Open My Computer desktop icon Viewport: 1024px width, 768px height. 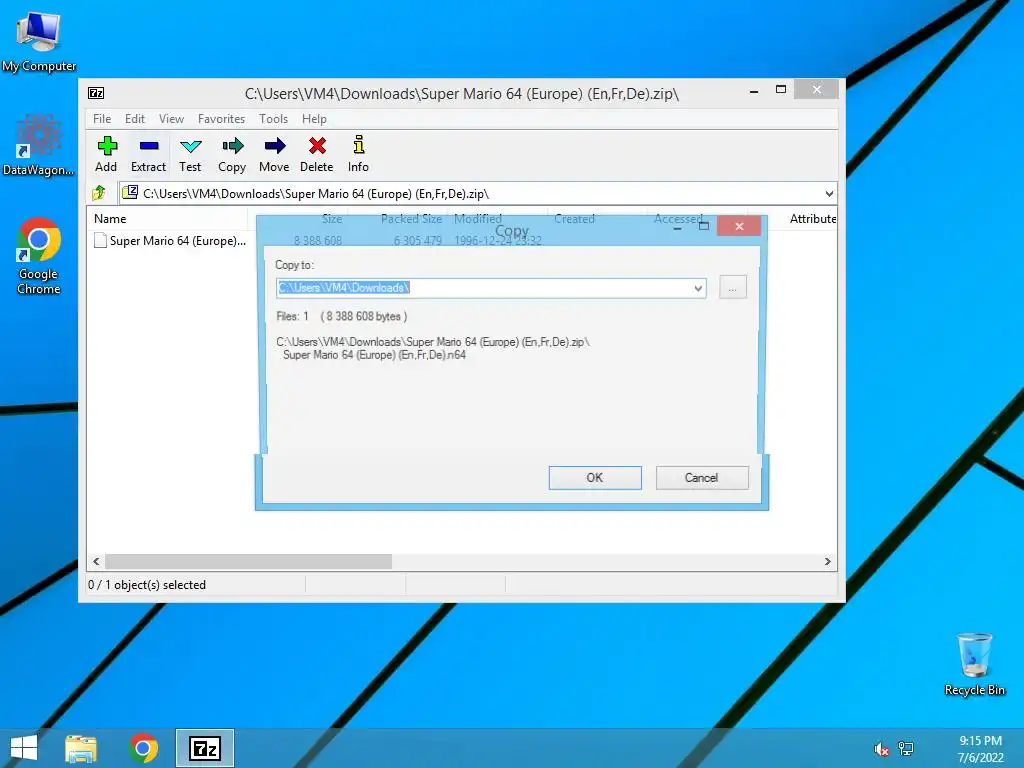click(39, 42)
